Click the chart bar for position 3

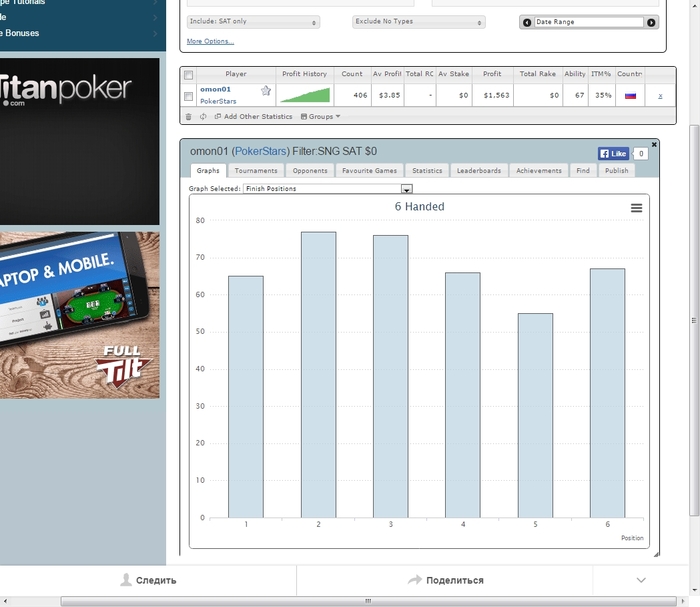(391, 377)
